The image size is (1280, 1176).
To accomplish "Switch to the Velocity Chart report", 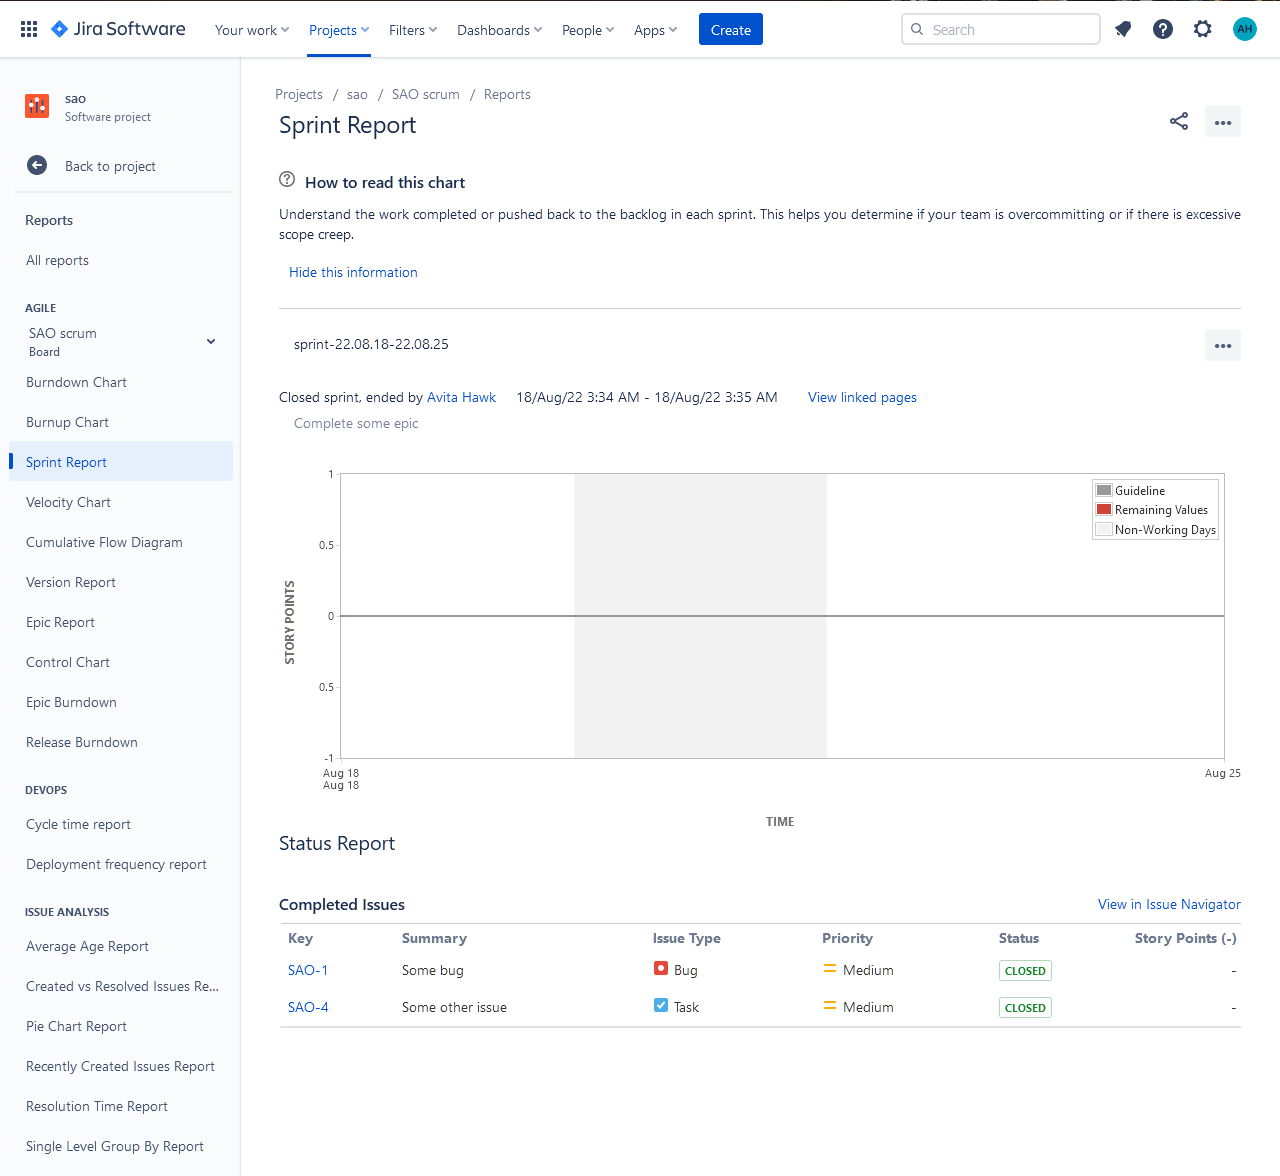I will (68, 502).
